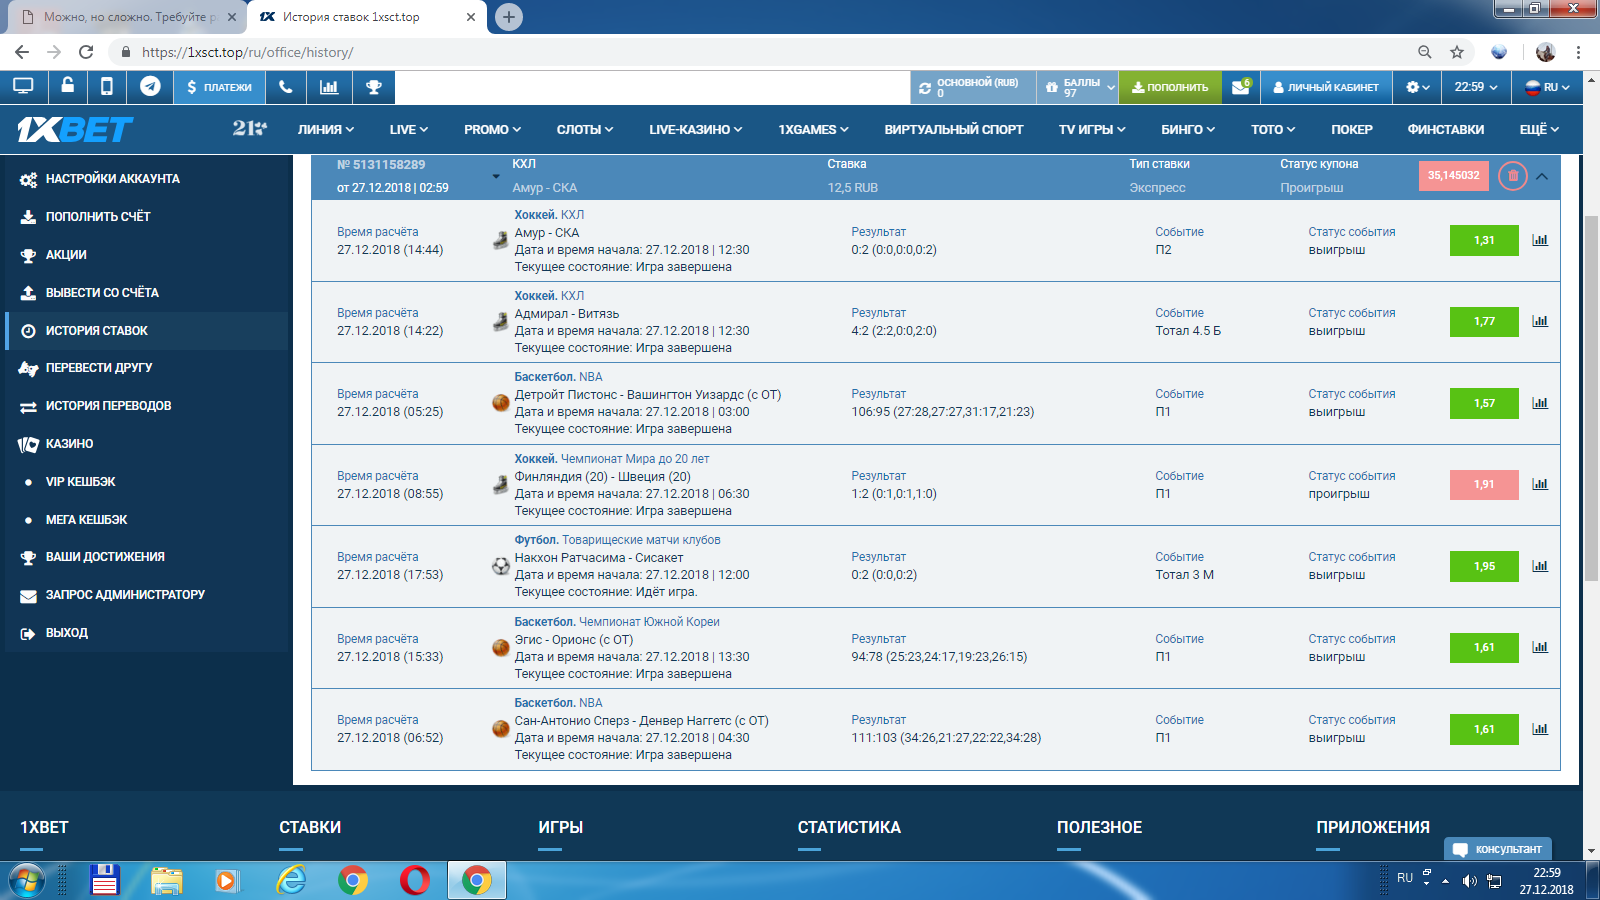Image resolution: width=1600 pixels, height=900 pixels.
Task: Open statistics icon for Накхон Ратчасима row
Action: pos(1540,566)
